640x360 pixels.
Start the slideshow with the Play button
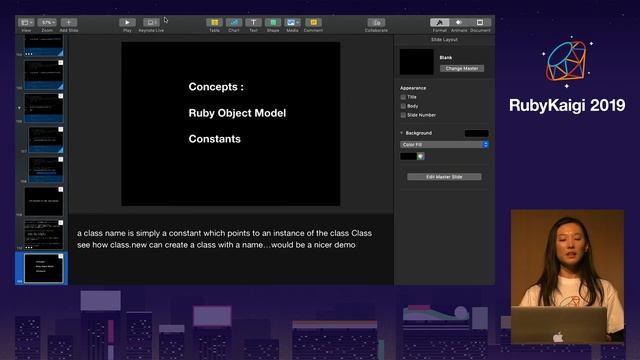point(127,22)
